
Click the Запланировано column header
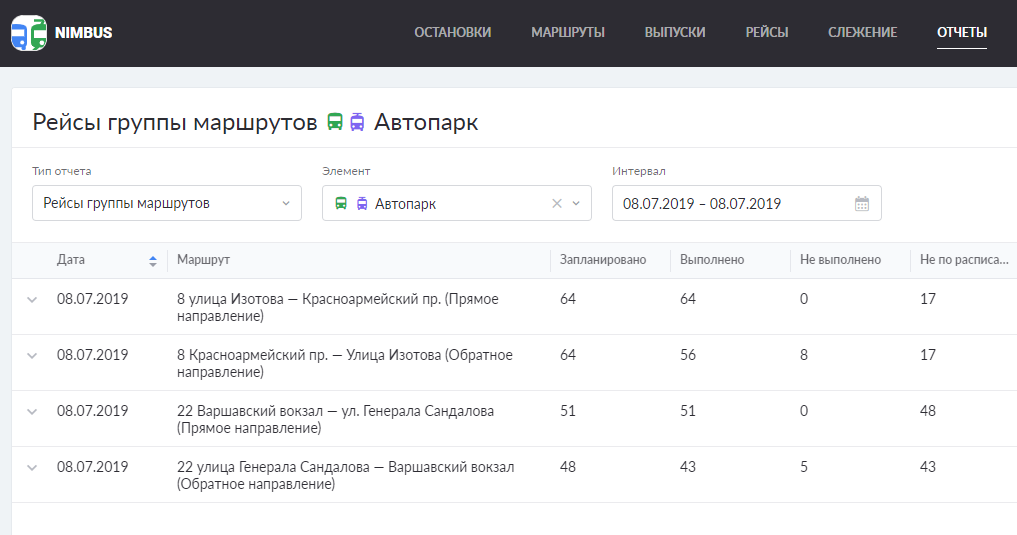point(603,260)
